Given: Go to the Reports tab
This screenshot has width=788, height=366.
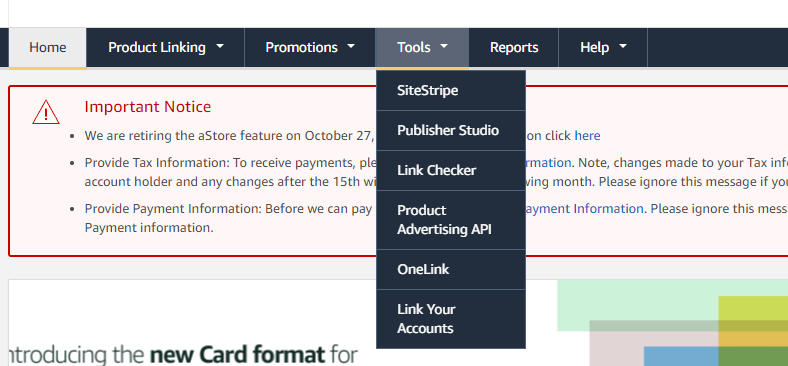Looking at the screenshot, I should click(514, 48).
